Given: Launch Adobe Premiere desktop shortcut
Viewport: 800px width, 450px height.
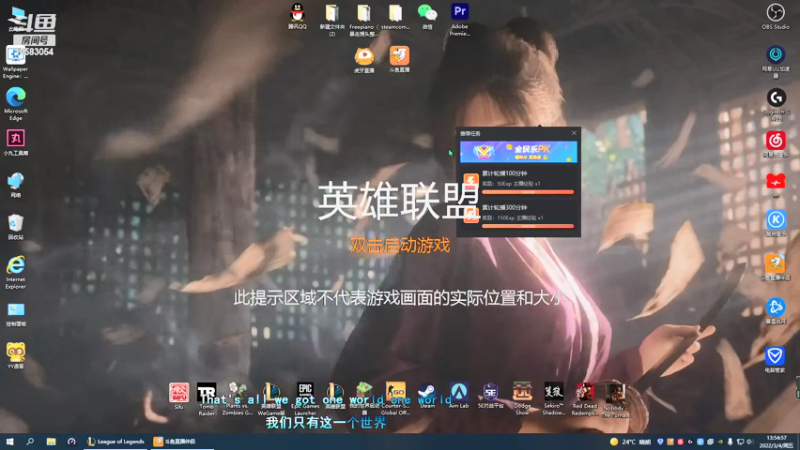Looking at the screenshot, I should point(460,19).
